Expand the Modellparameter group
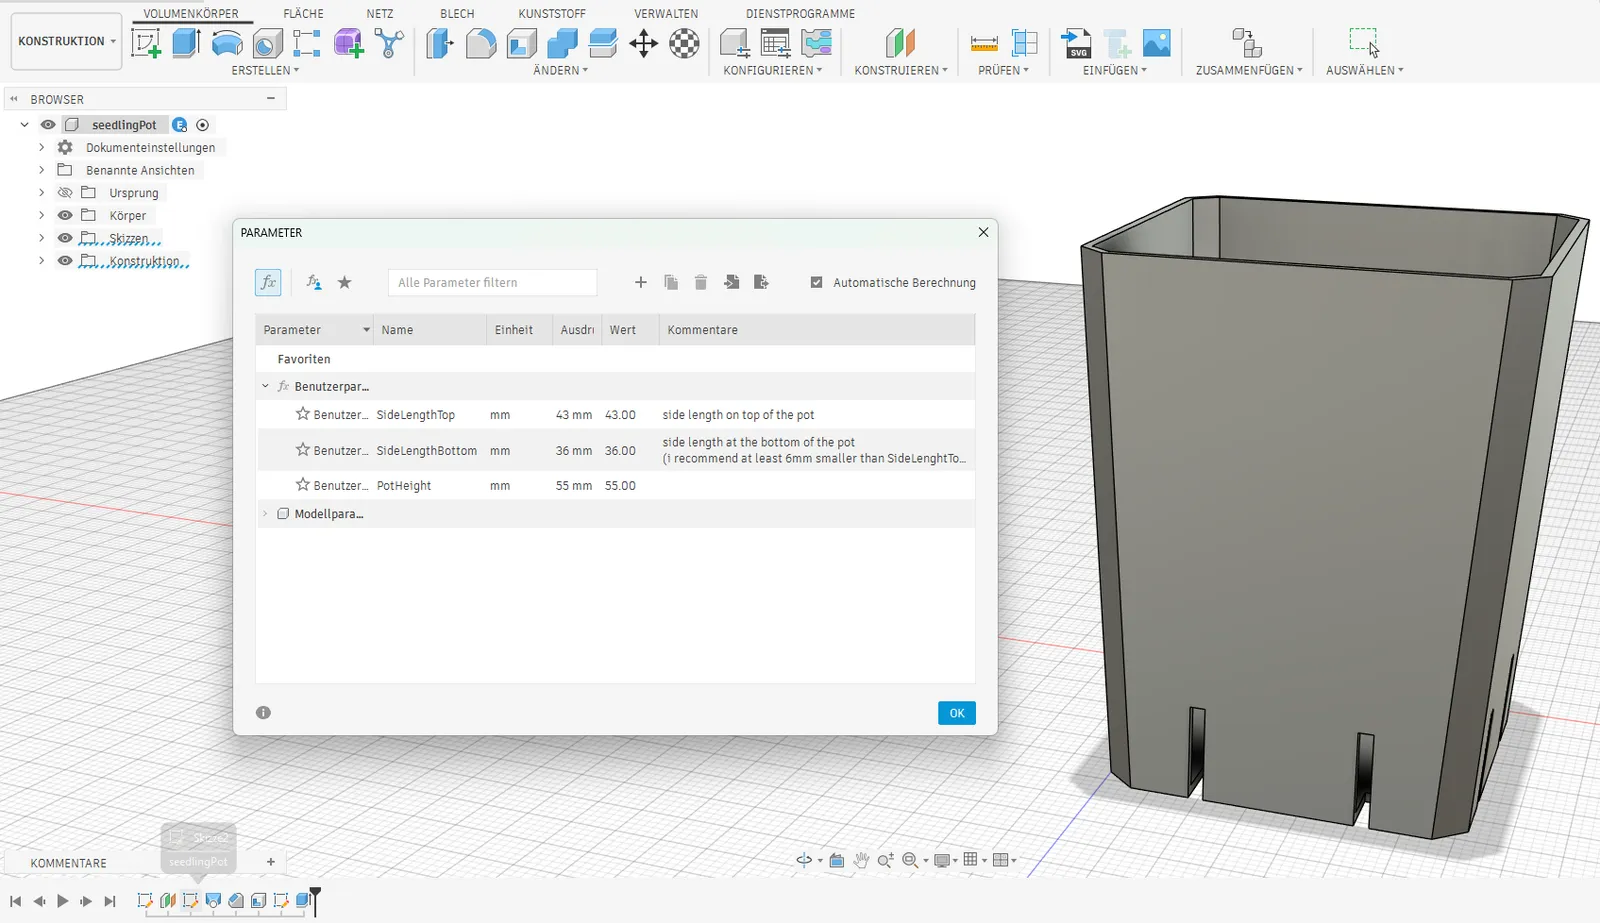 pyautogui.click(x=265, y=514)
